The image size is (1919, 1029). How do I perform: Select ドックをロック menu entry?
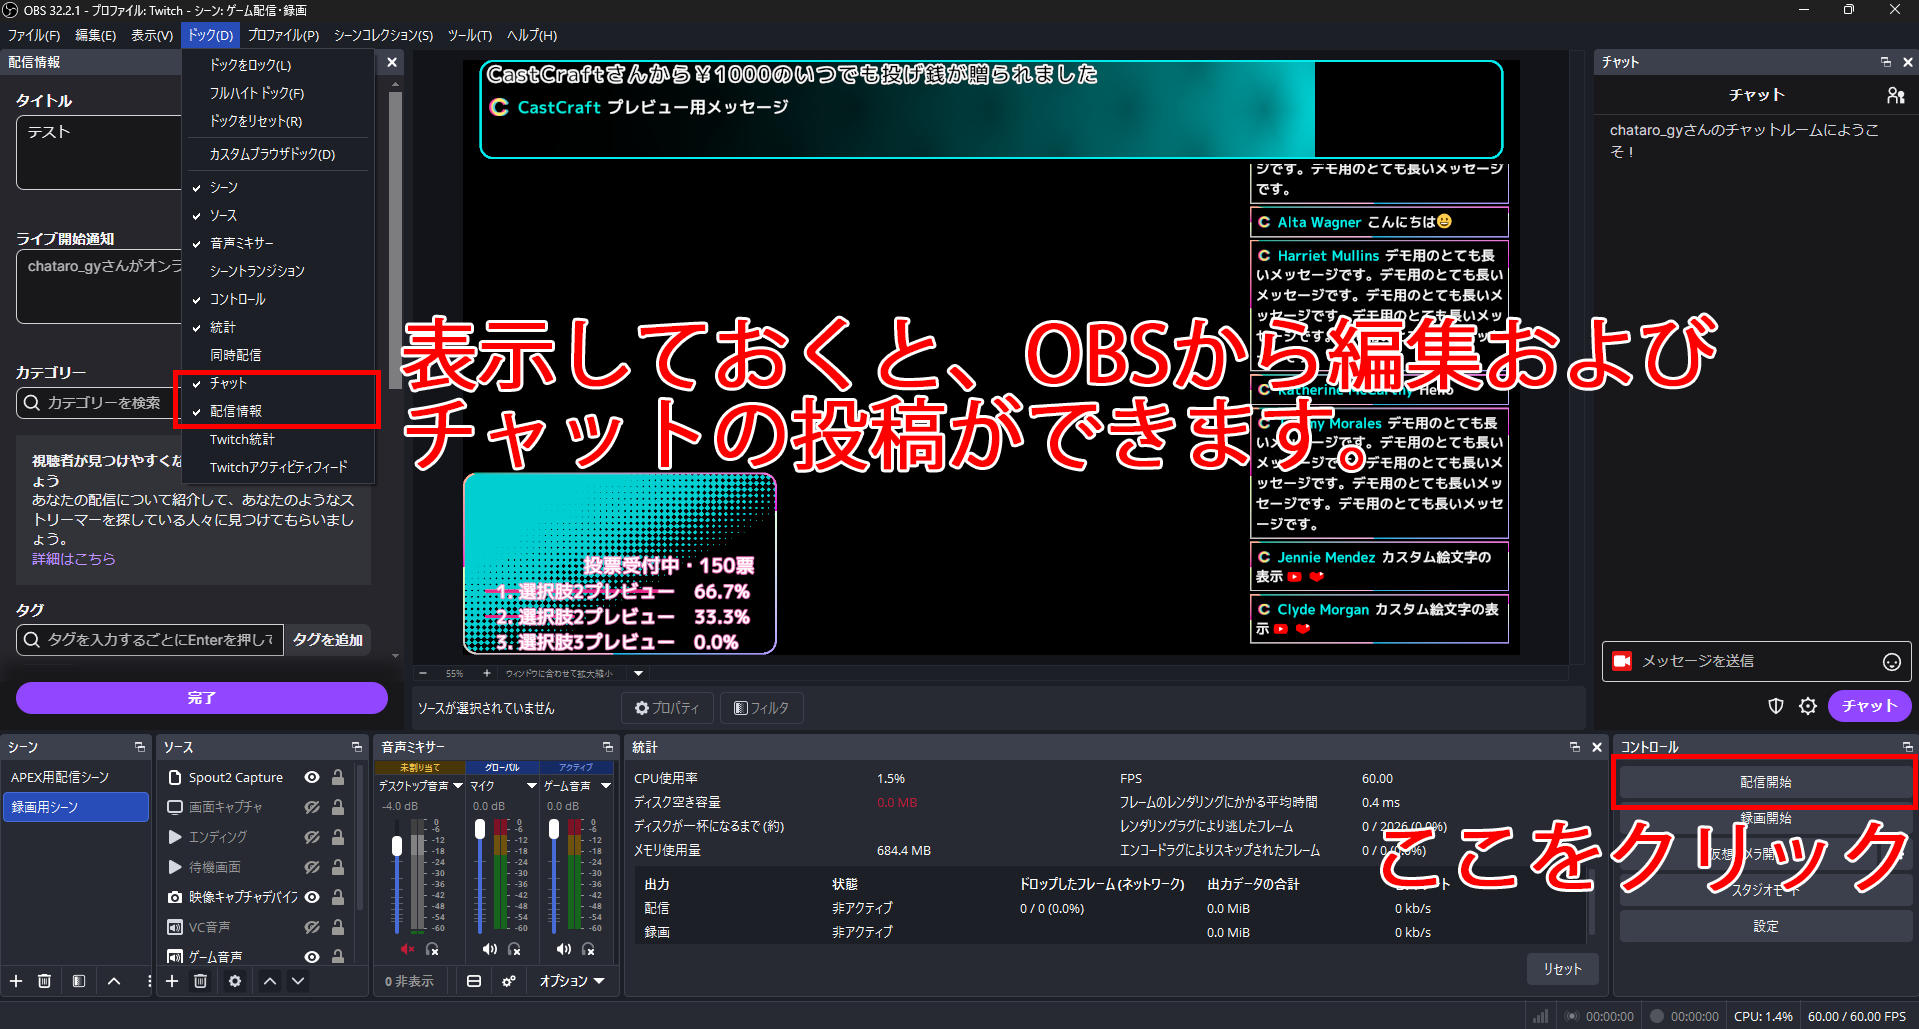278,65
